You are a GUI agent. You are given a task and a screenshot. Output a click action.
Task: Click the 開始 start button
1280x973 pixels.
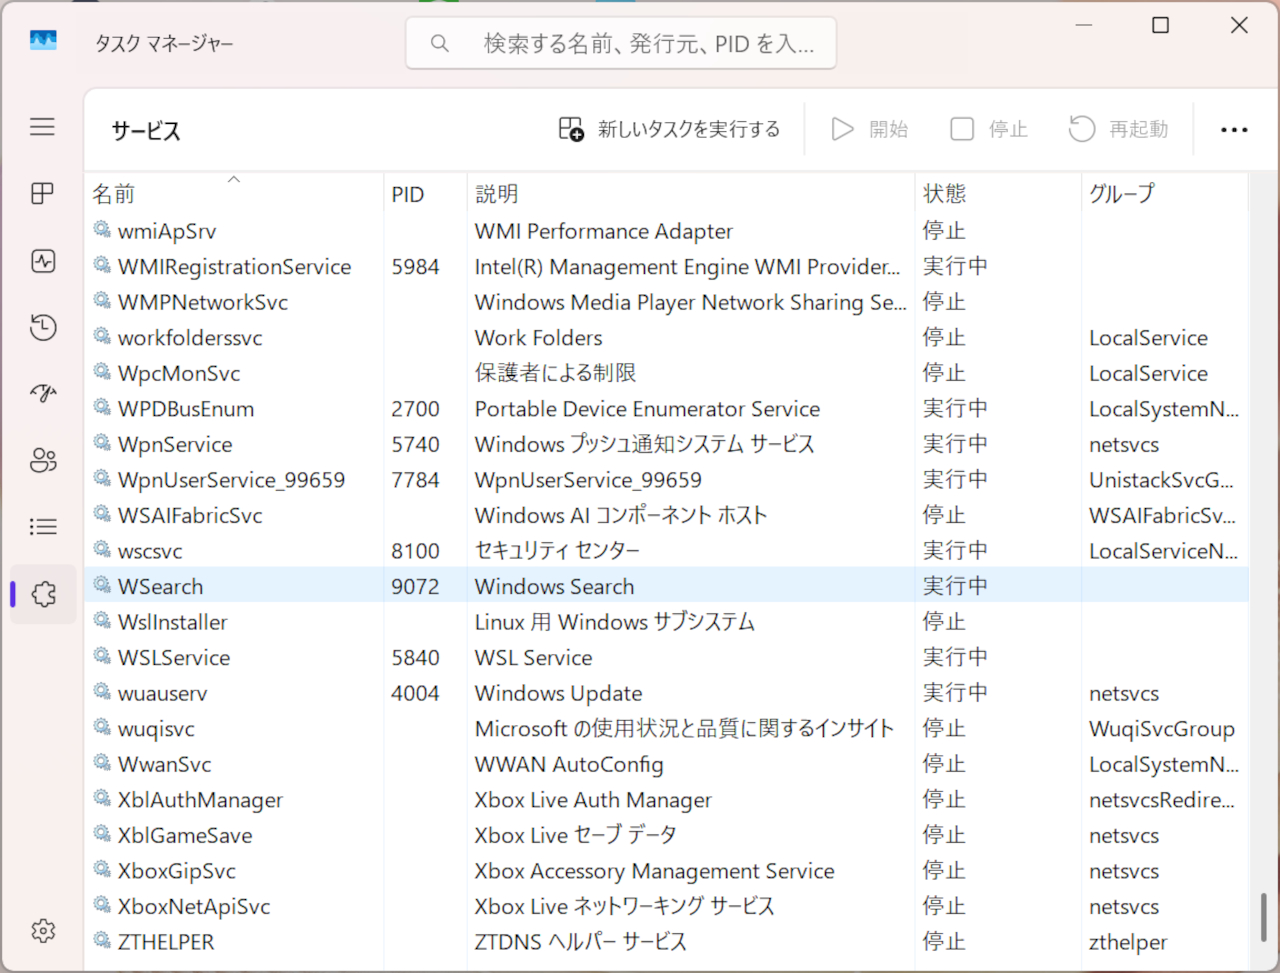coord(870,129)
